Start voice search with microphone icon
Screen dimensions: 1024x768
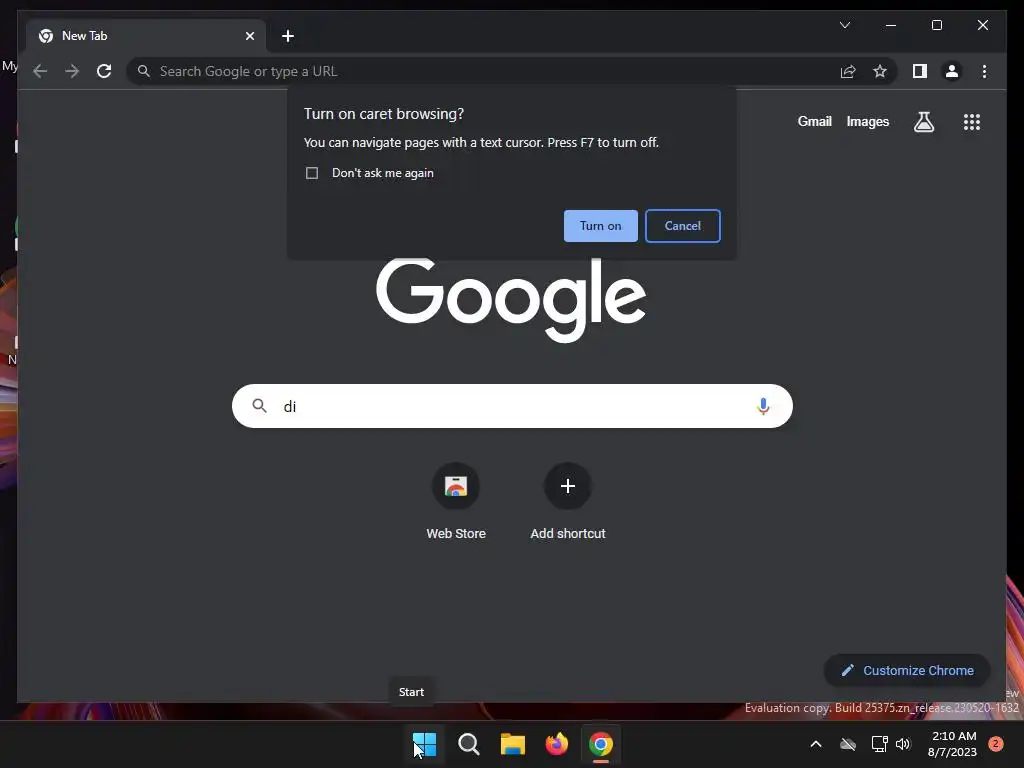click(763, 406)
